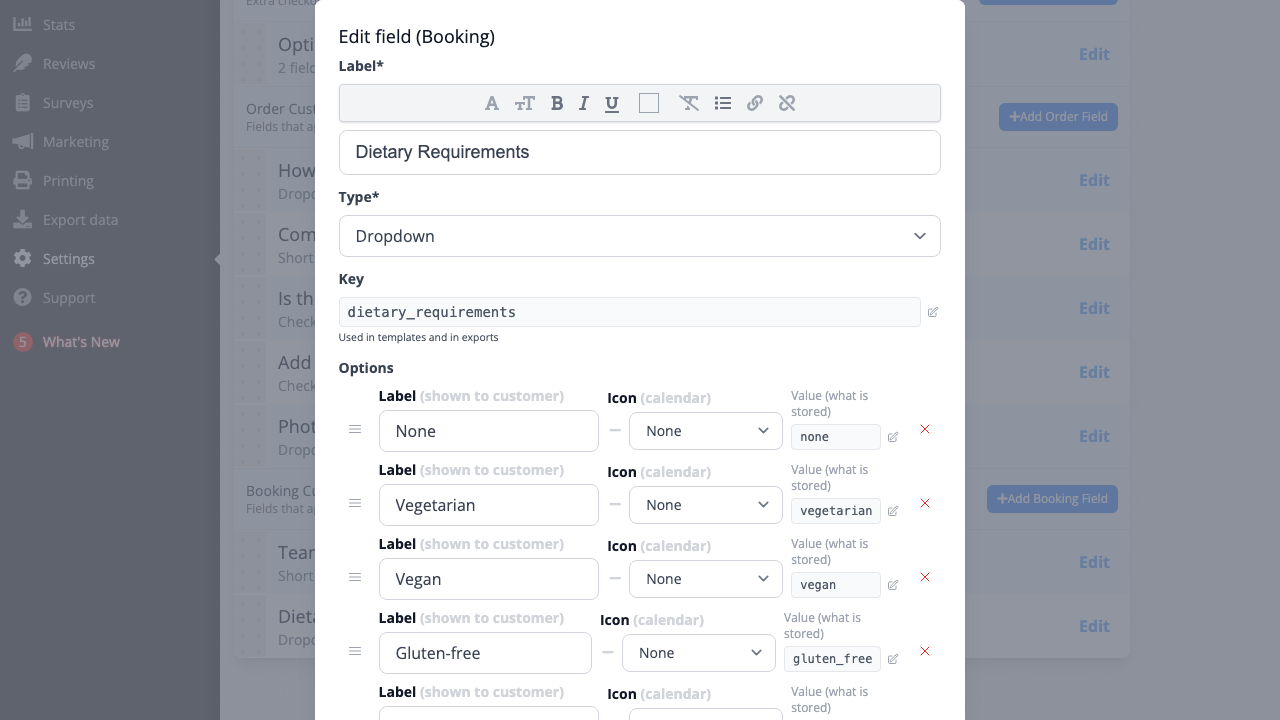Image resolution: width=1280 pixels, height=720 pixels.
Task: Toggle bold formatting in label toolbar
Action: [557, 103]
